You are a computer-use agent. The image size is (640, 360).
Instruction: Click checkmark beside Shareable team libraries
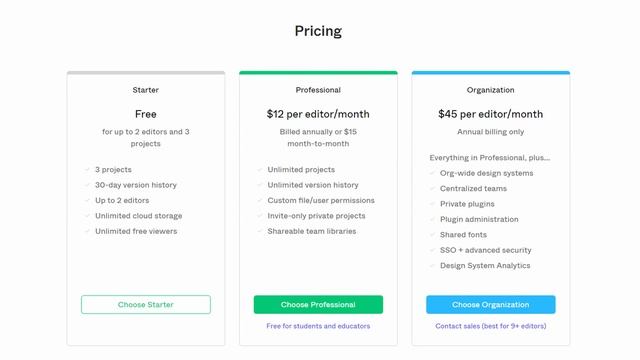click(260, 231)
